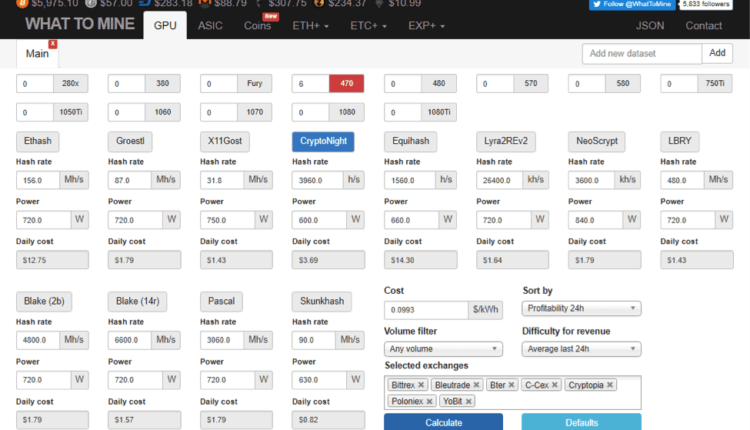Remove Cryptopia exchange tag
The image size is (750, 430).
point(610,385)
